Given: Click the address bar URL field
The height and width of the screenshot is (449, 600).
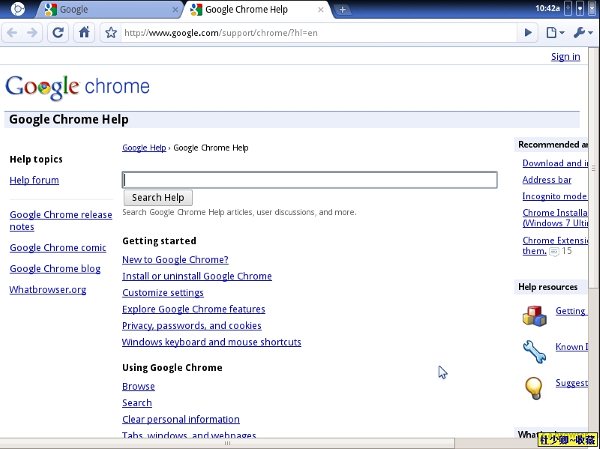Looking at the screenshot, I should click(x=320, y=33).
